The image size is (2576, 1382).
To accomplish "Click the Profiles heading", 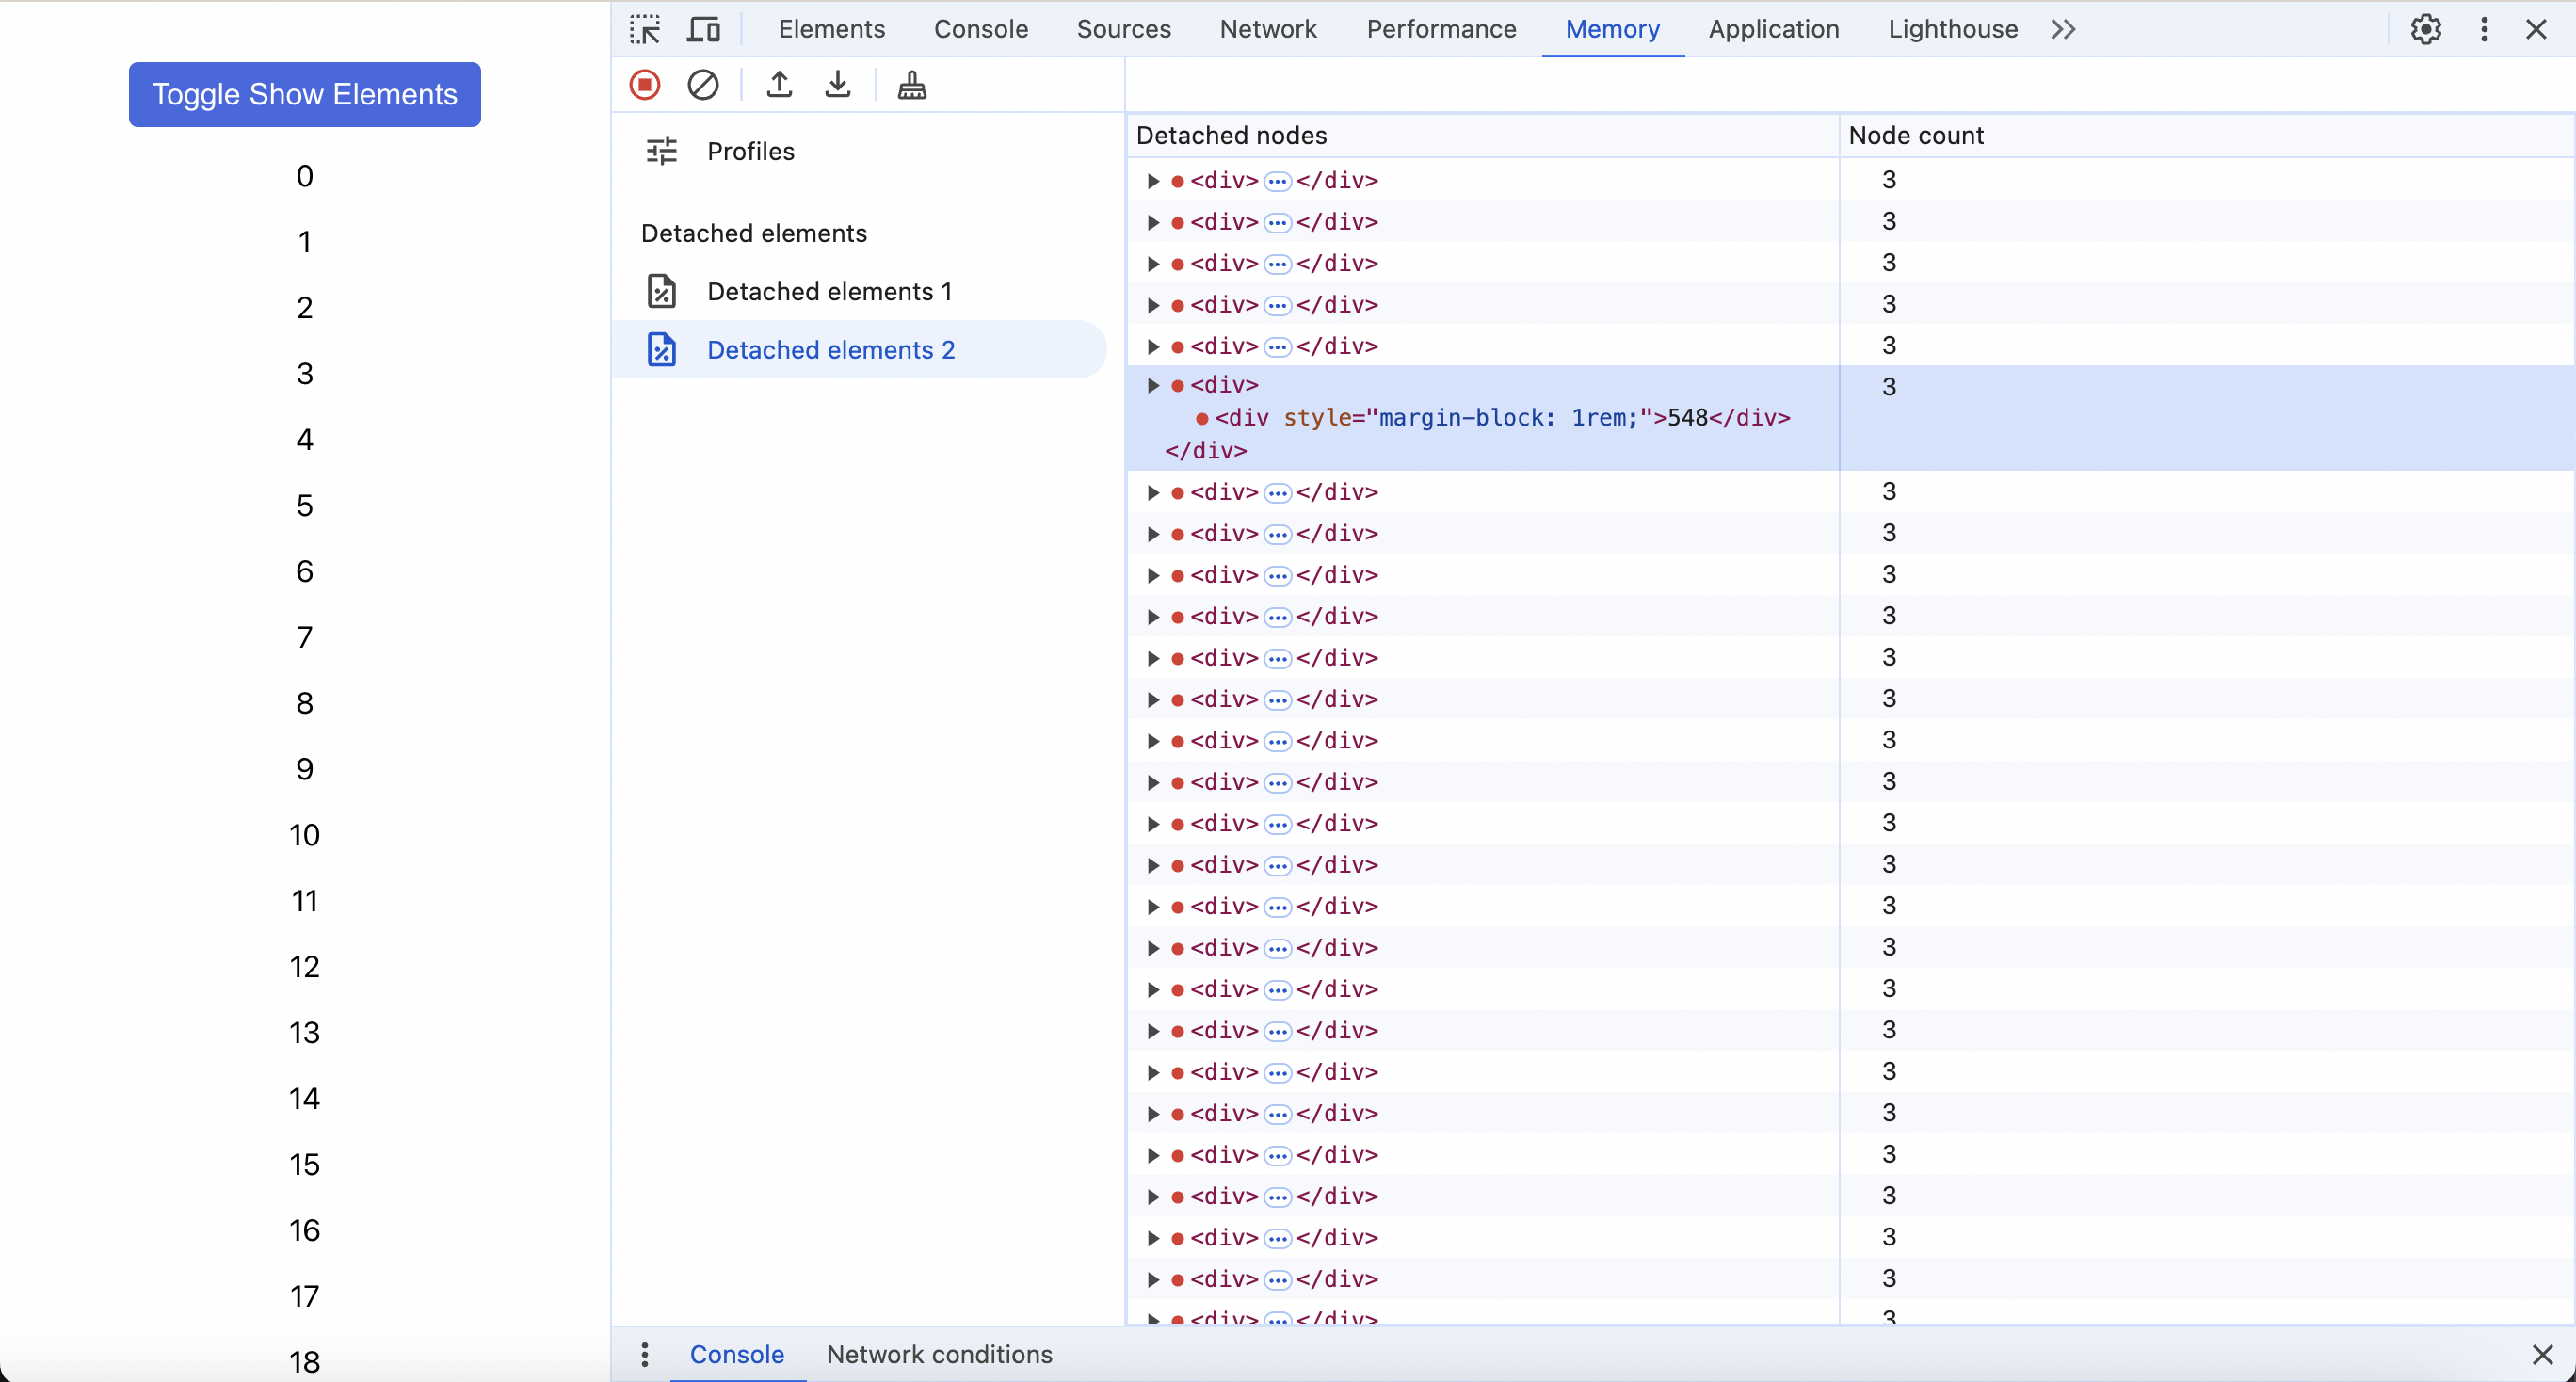I will tap(751, 151).
